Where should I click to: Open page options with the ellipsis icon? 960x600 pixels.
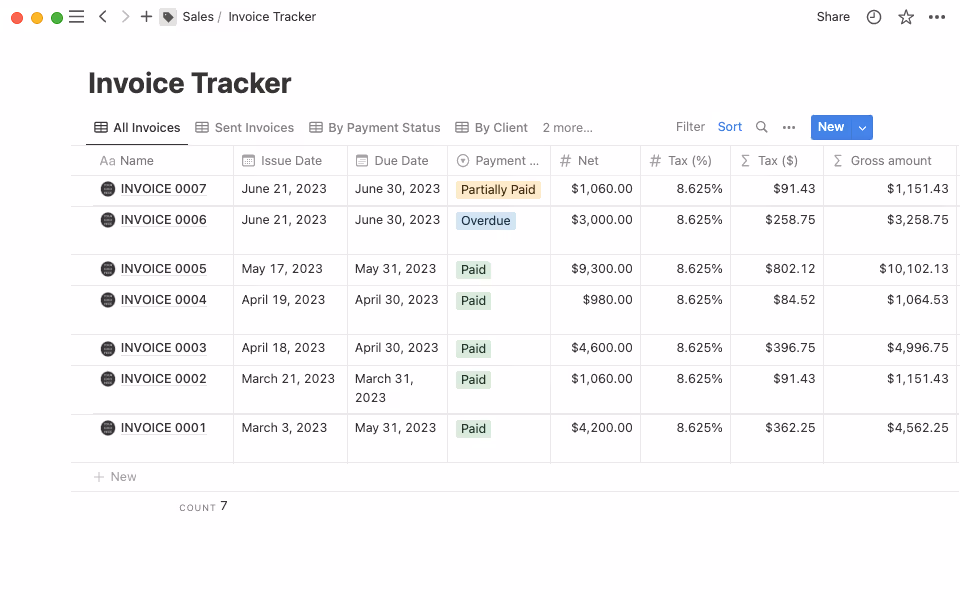tap(937, 17)
